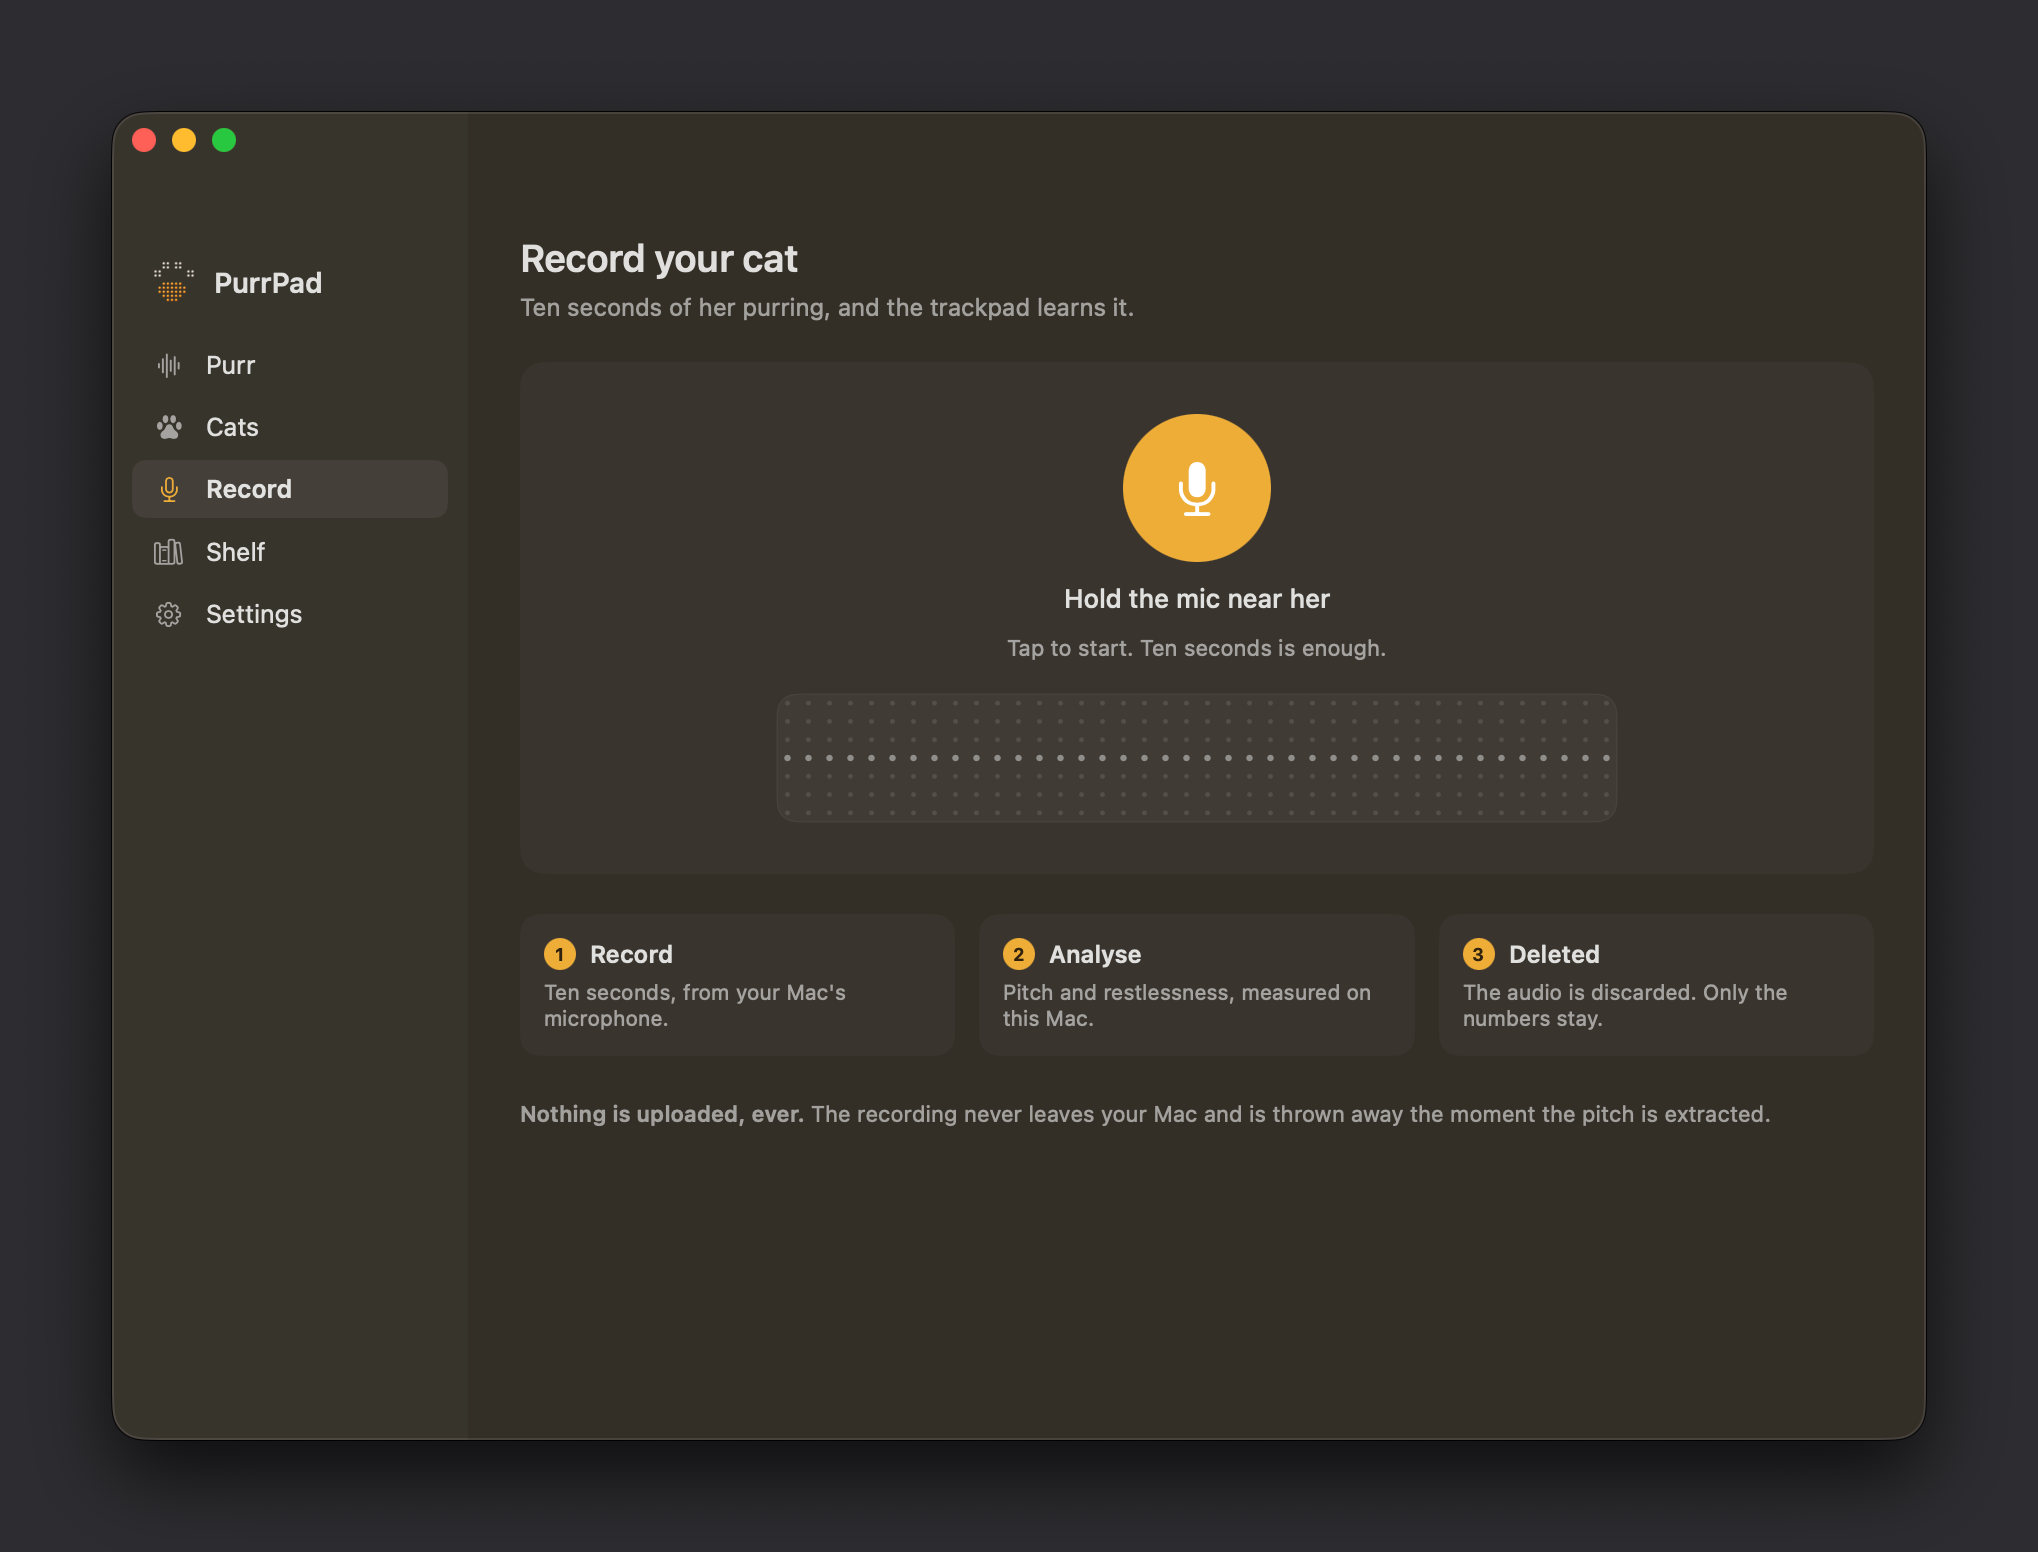Tap the orange microphone record button
The image size is (2038, 1552).
(1196, 488)
